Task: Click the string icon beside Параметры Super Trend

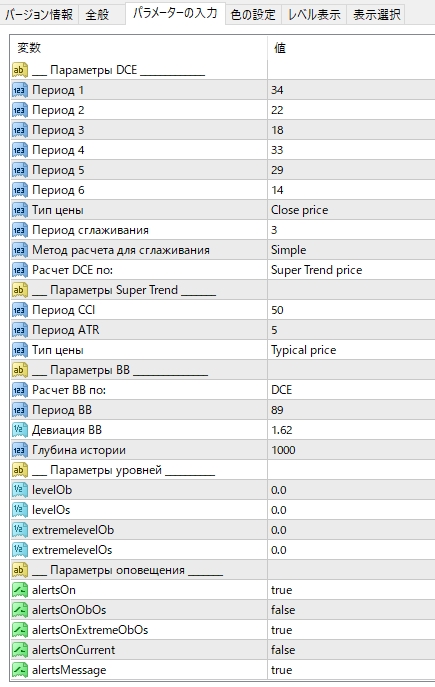Action: point(20,290)
